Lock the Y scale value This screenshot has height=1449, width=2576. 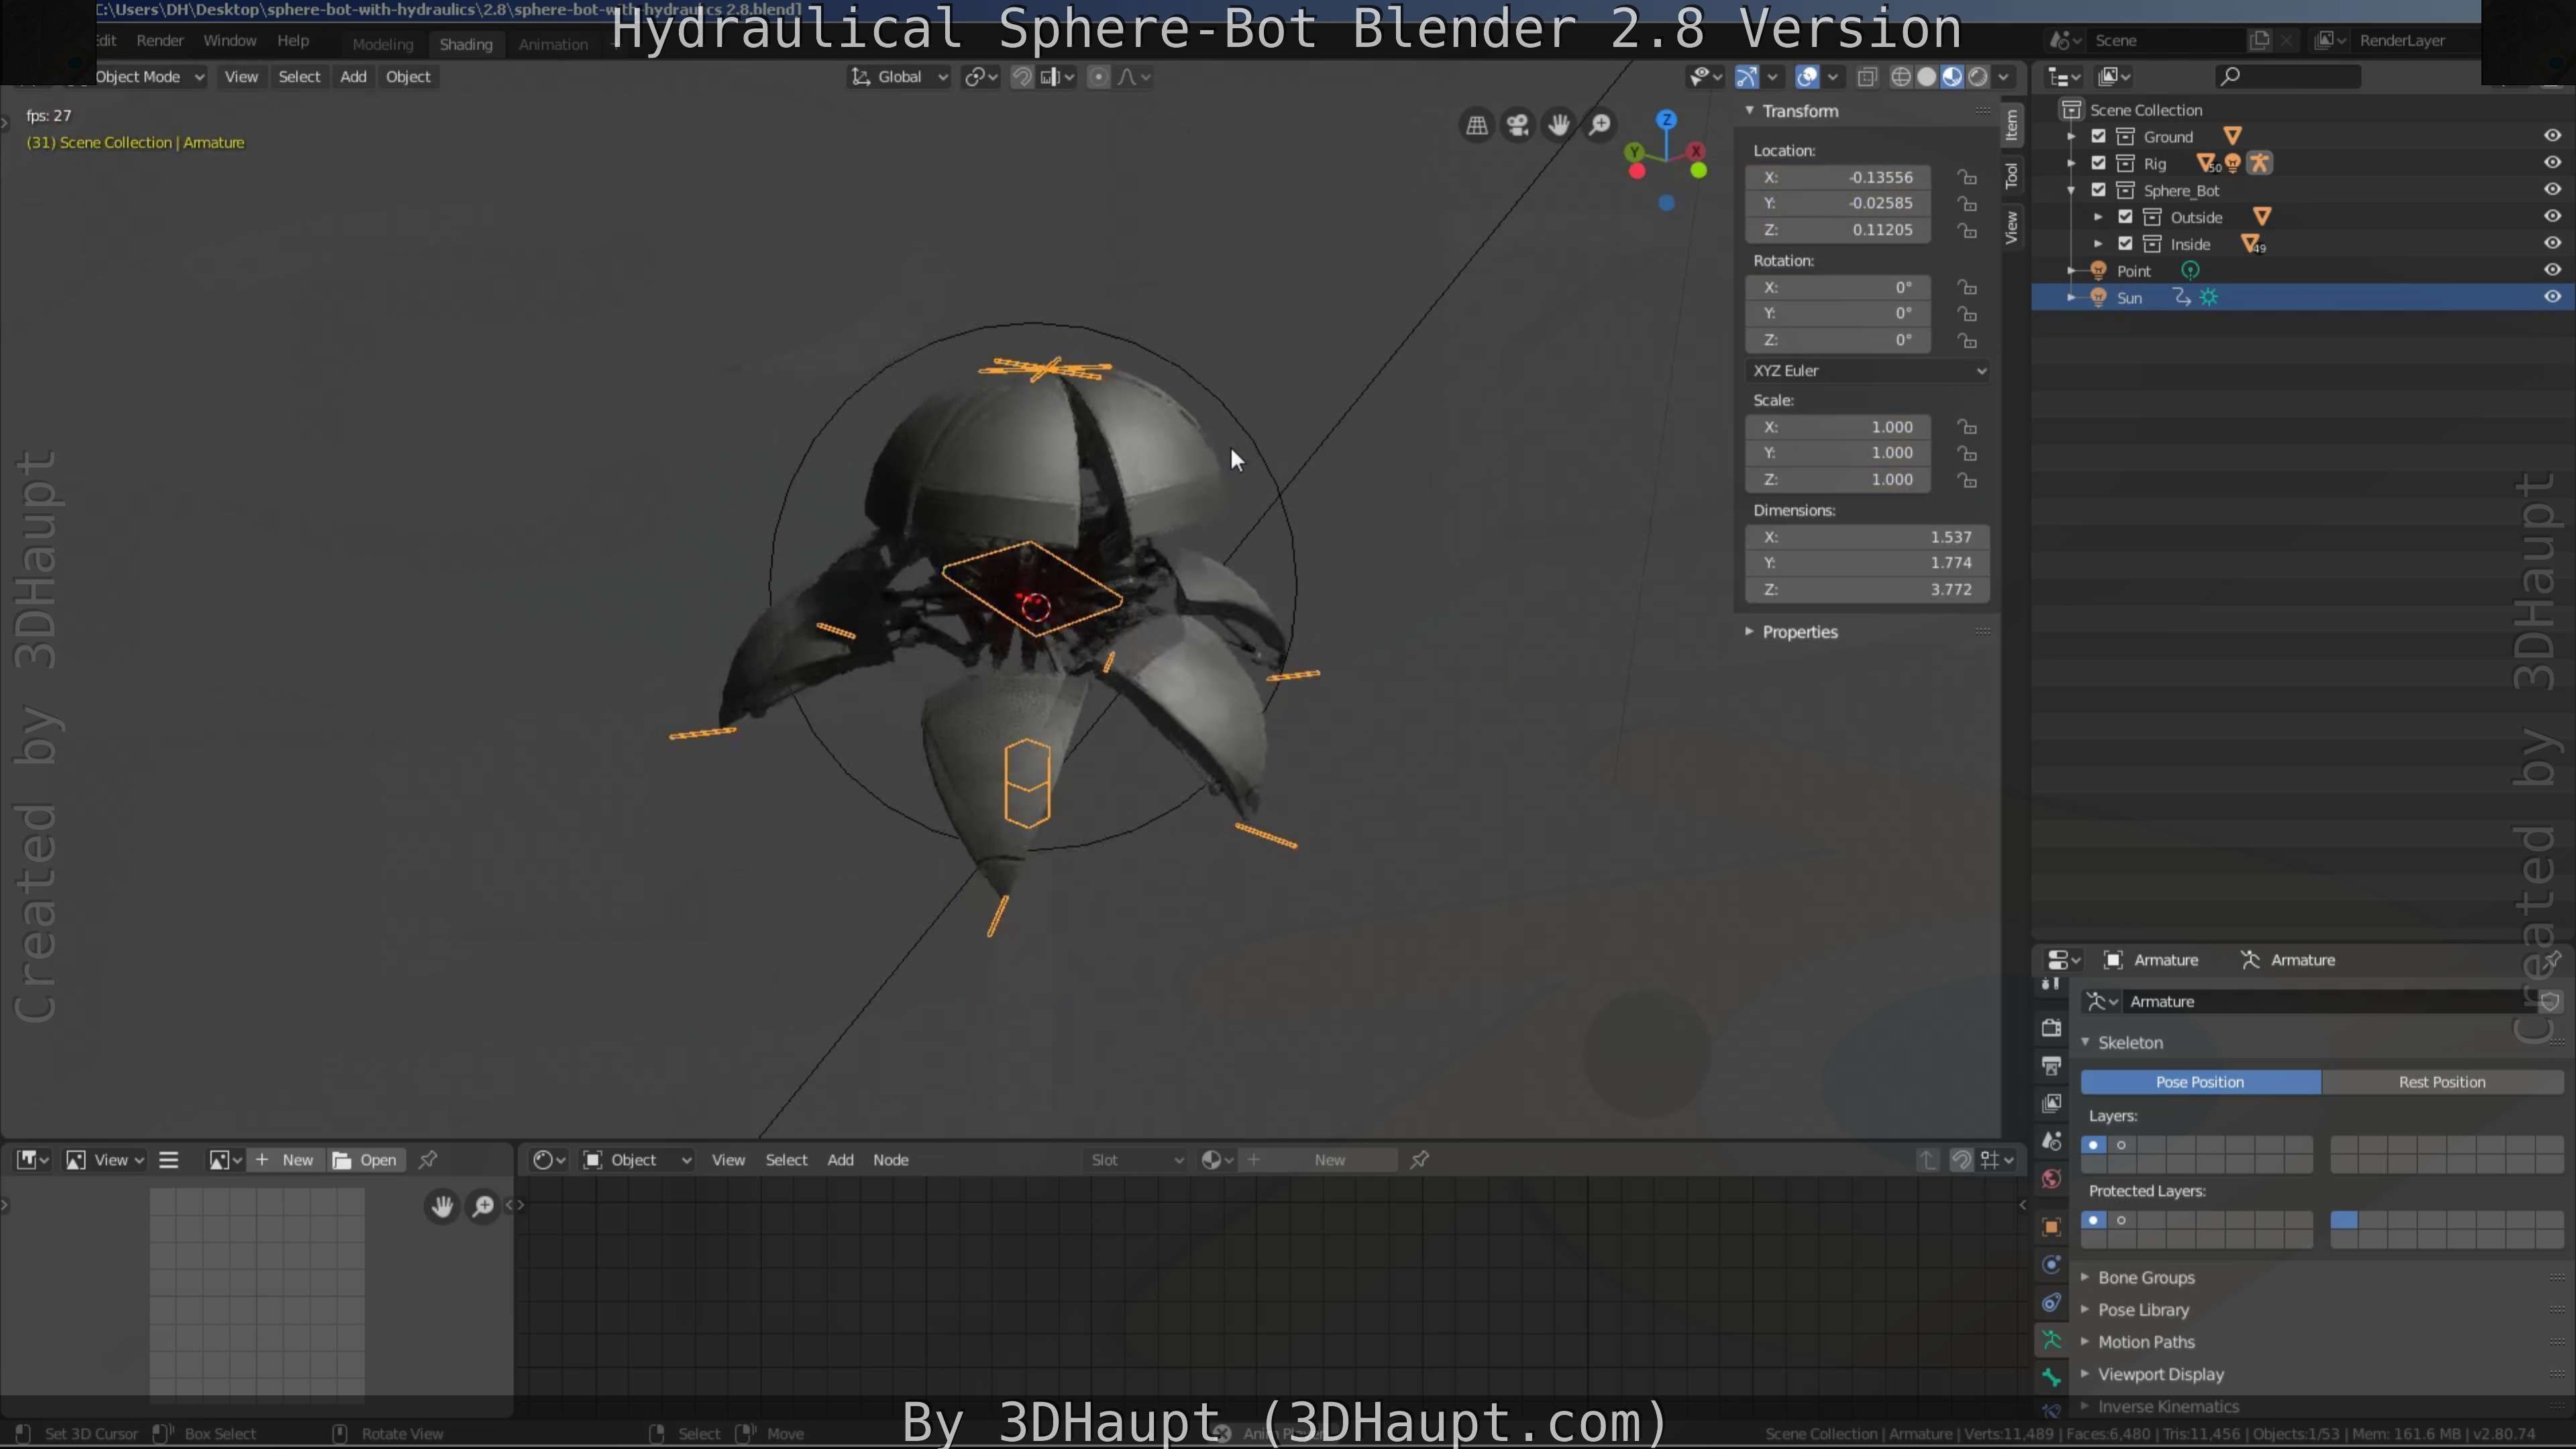point(1967,454)
